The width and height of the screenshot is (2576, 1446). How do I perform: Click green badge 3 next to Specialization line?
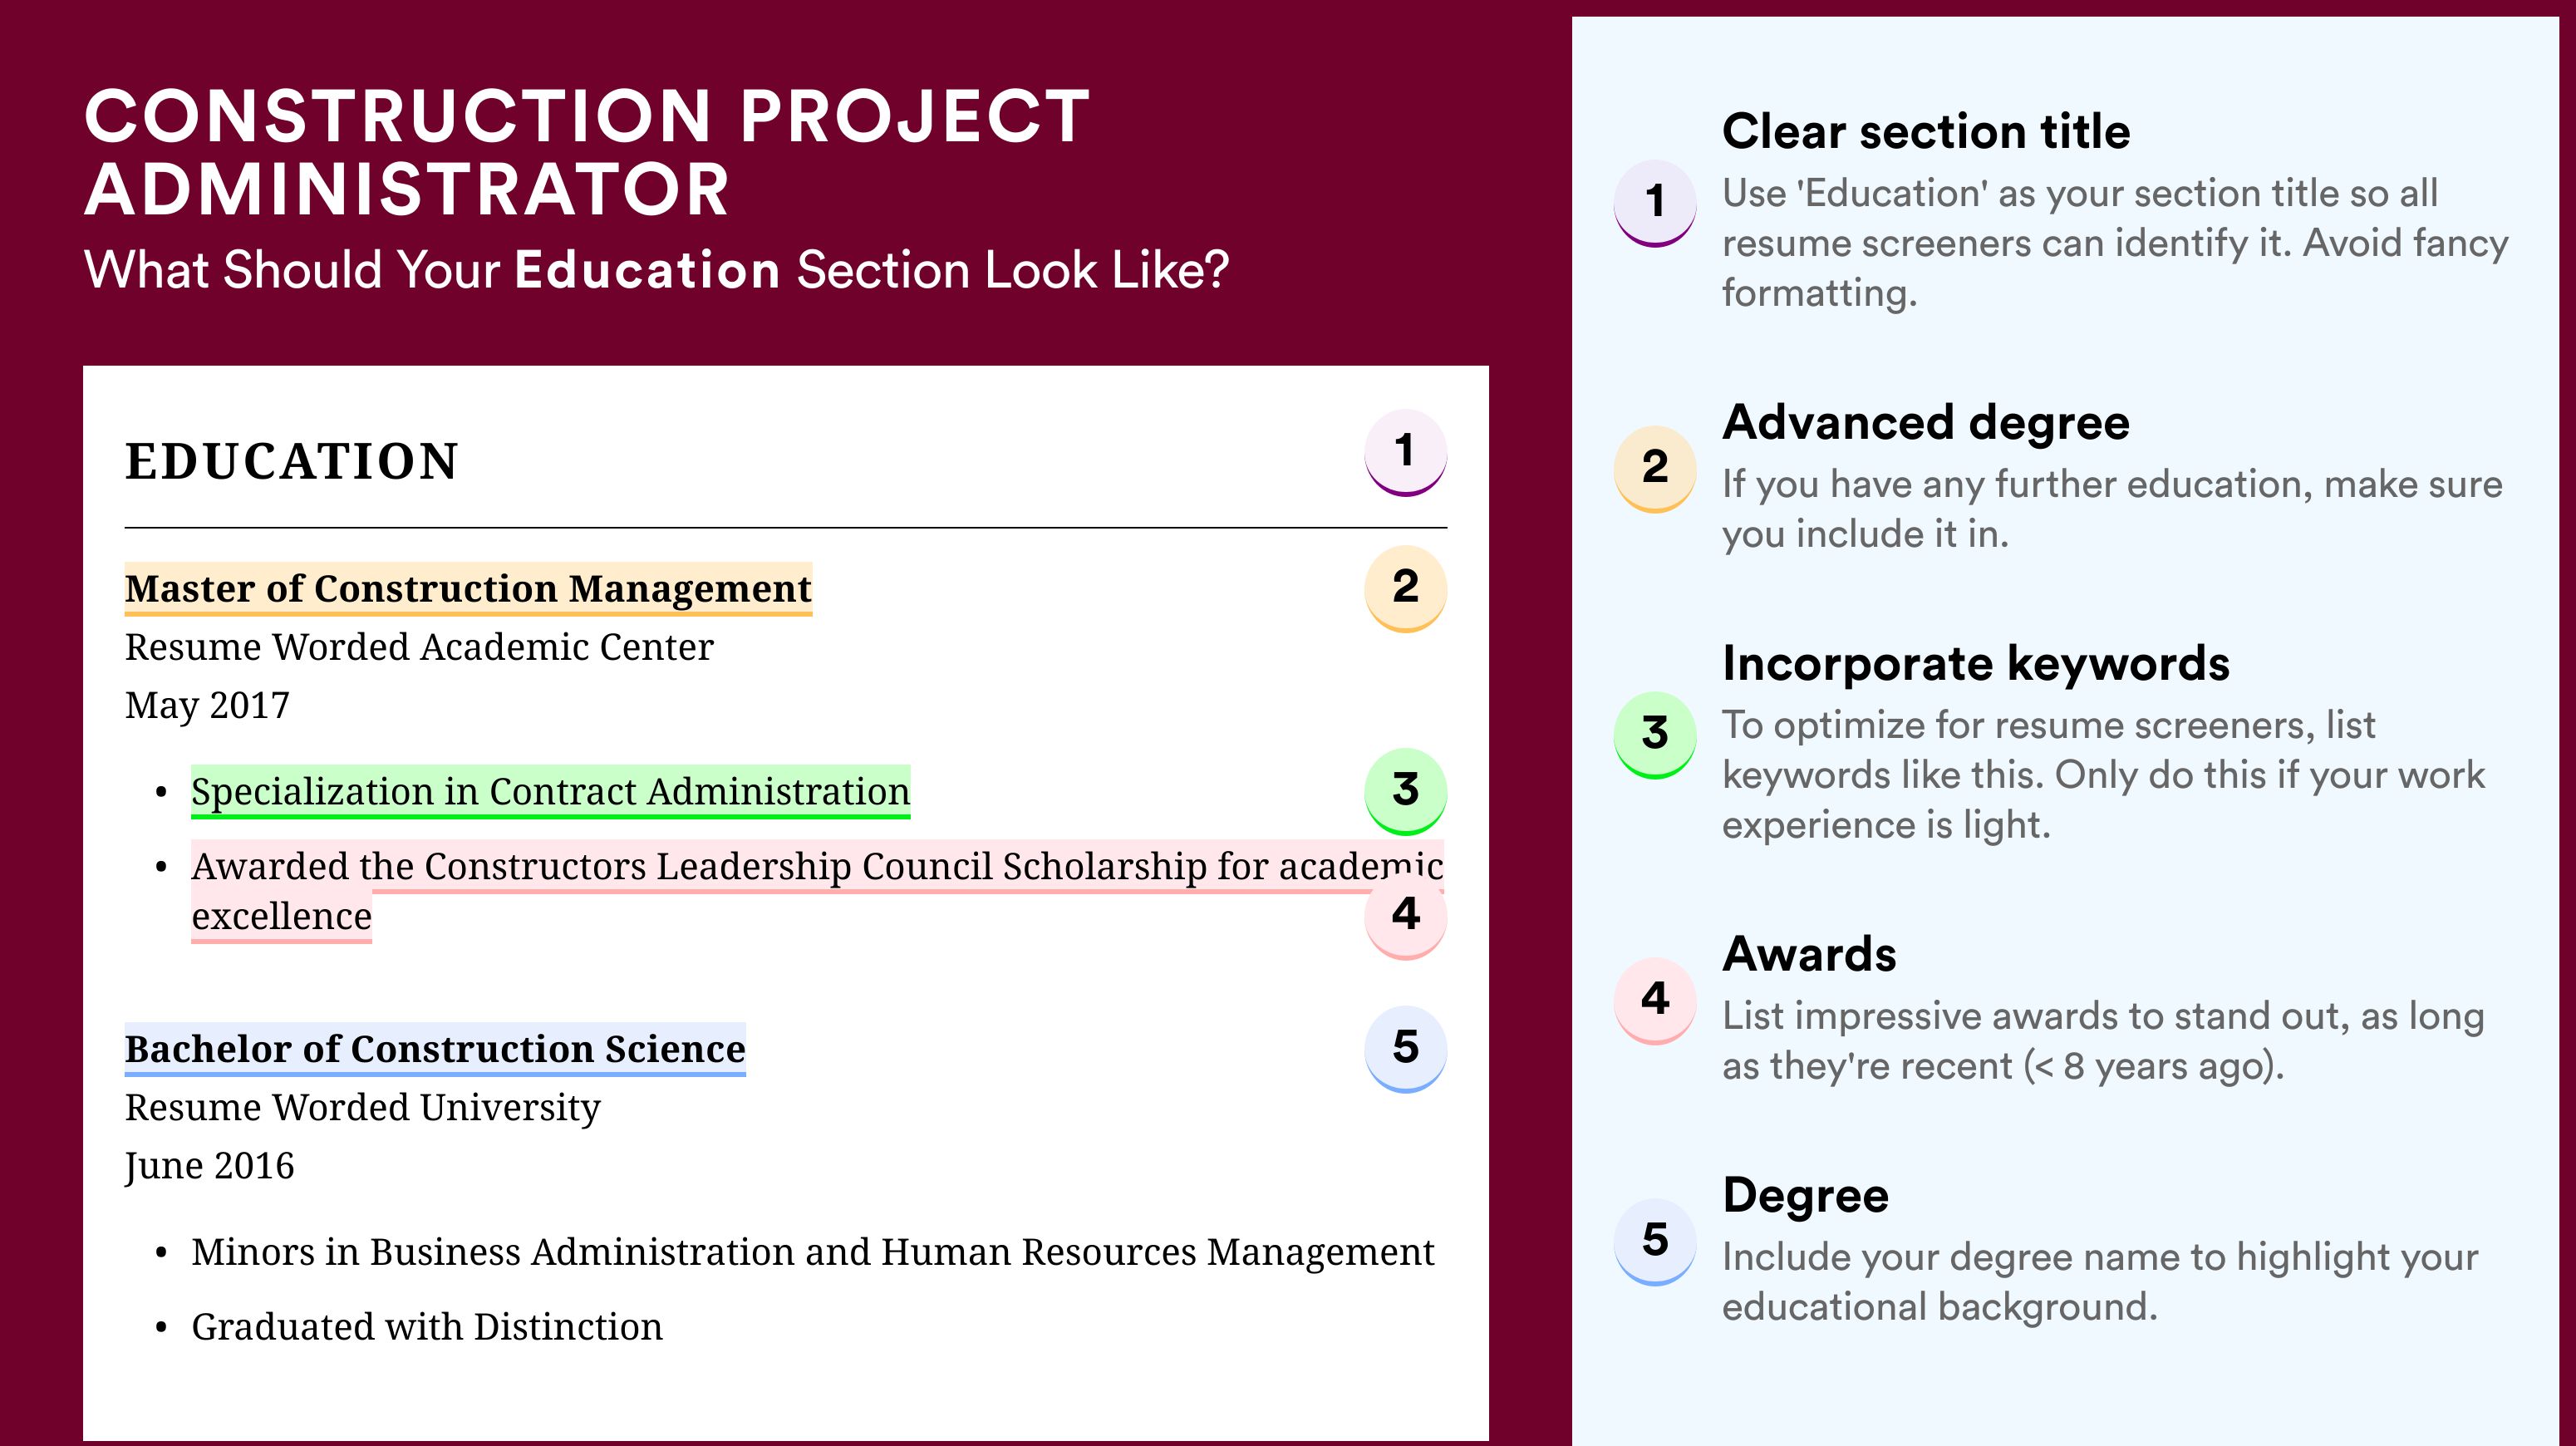point(1405,791)
